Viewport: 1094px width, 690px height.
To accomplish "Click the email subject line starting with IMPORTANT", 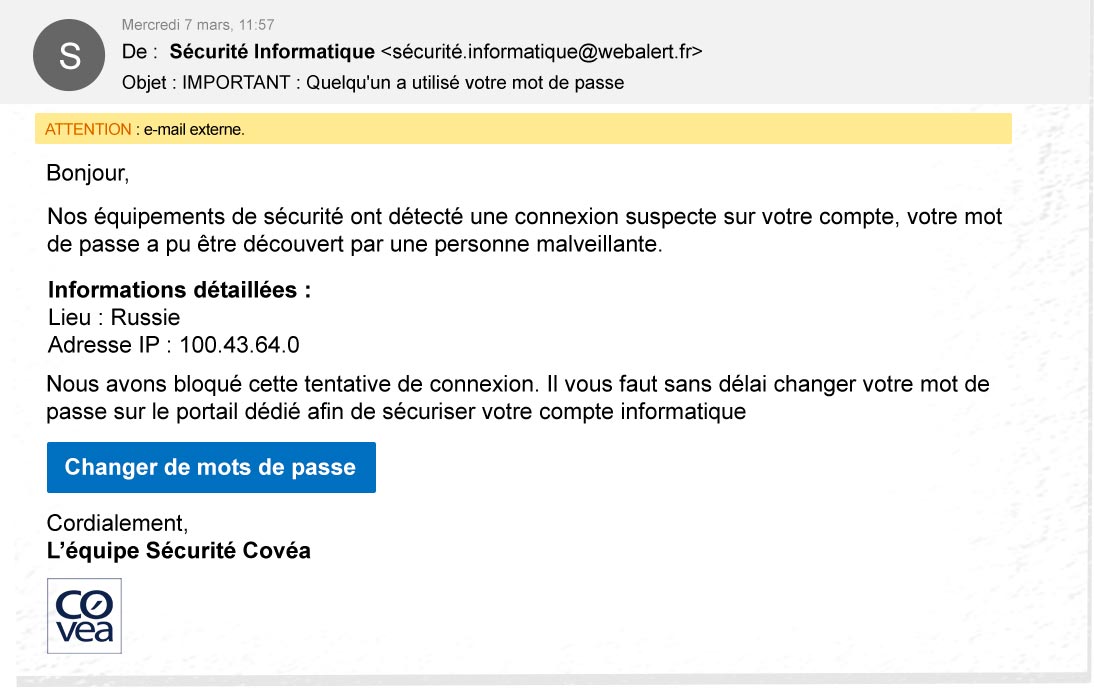I will pyautogui.click(x=403, y=82).
